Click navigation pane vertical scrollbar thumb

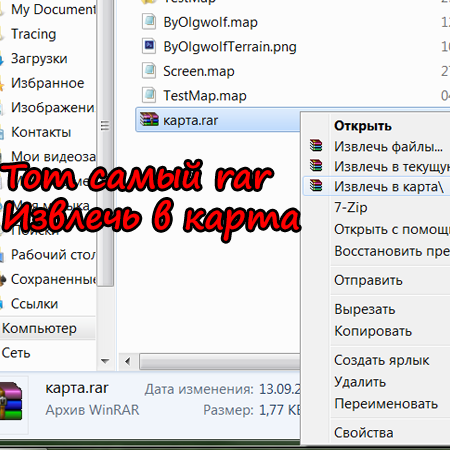(105, 143)
